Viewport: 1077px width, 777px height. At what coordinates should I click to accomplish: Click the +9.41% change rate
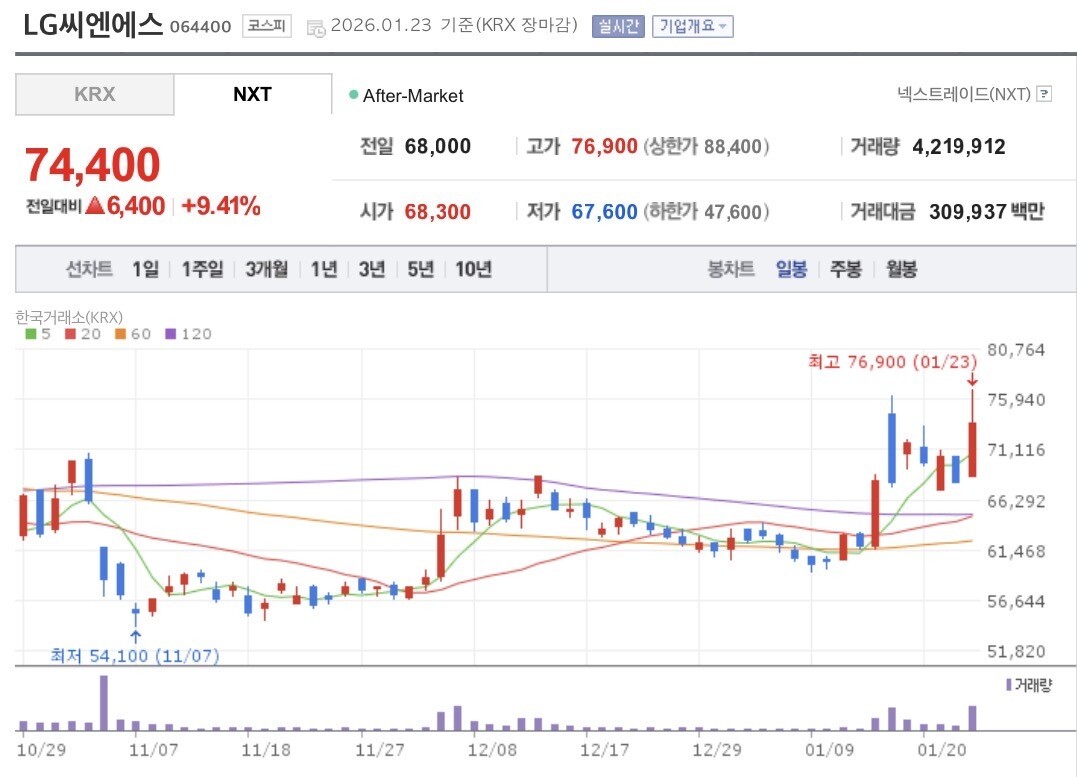pyautogui.click(x=220, y=205)
